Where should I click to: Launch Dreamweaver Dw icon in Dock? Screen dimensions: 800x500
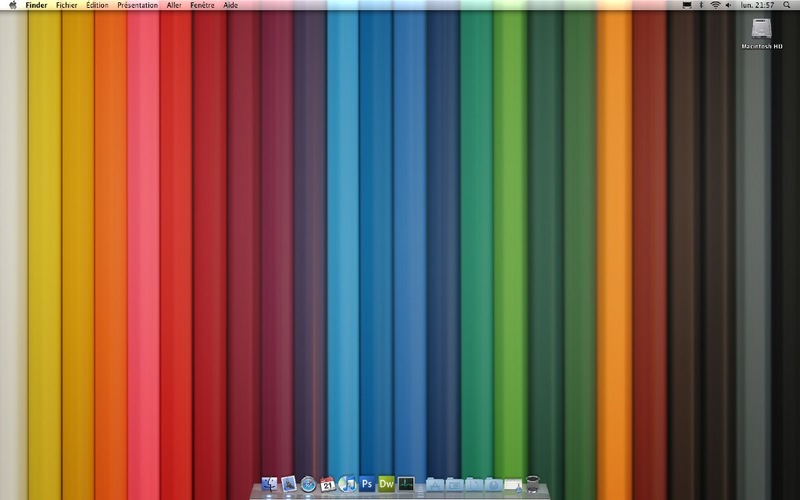click(x=386, y=484)
